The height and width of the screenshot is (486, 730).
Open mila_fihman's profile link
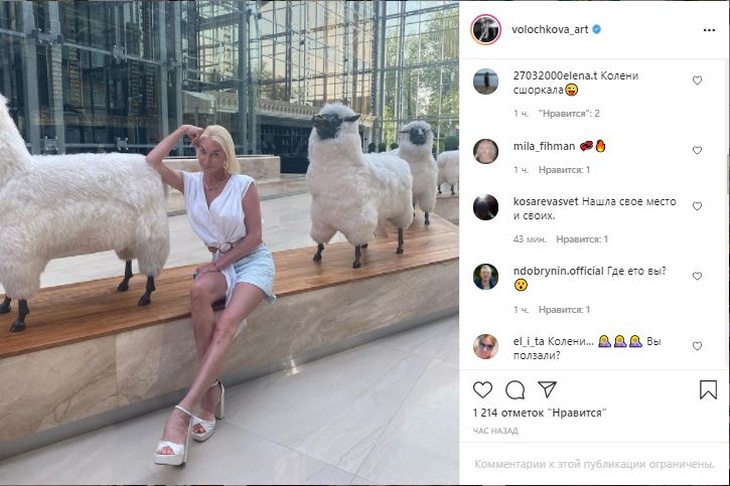(544, 146)
